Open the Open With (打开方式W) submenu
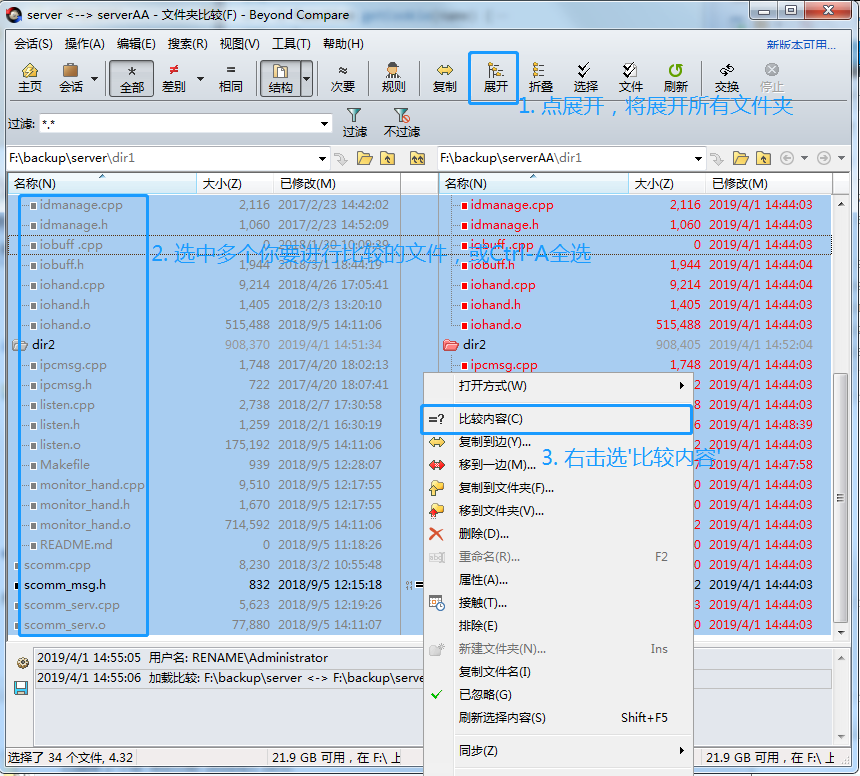Image resolution: width=860 pixels, height=776 pixels. point(558,386)
